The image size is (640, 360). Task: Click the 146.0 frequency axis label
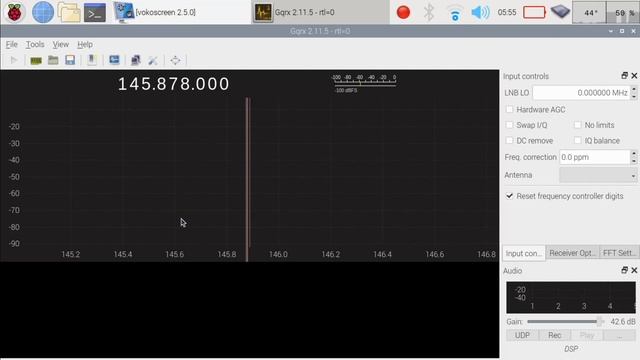[x=278, y=254]
